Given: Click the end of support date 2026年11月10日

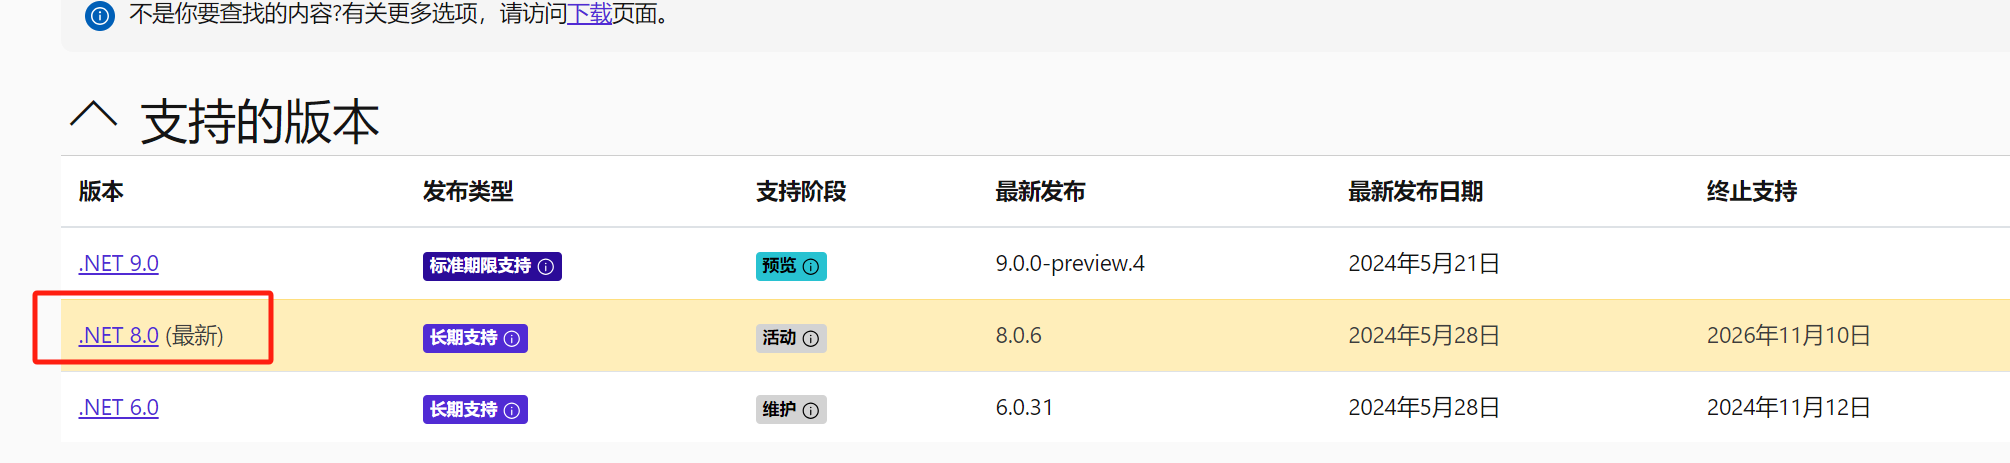Looking at the screenshot, I should 1789,336.
